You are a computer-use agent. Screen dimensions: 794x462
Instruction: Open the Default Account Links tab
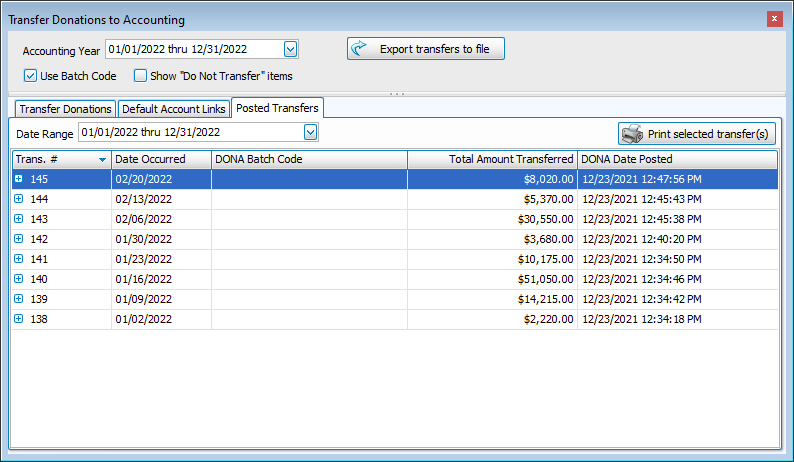coord(173,109)
